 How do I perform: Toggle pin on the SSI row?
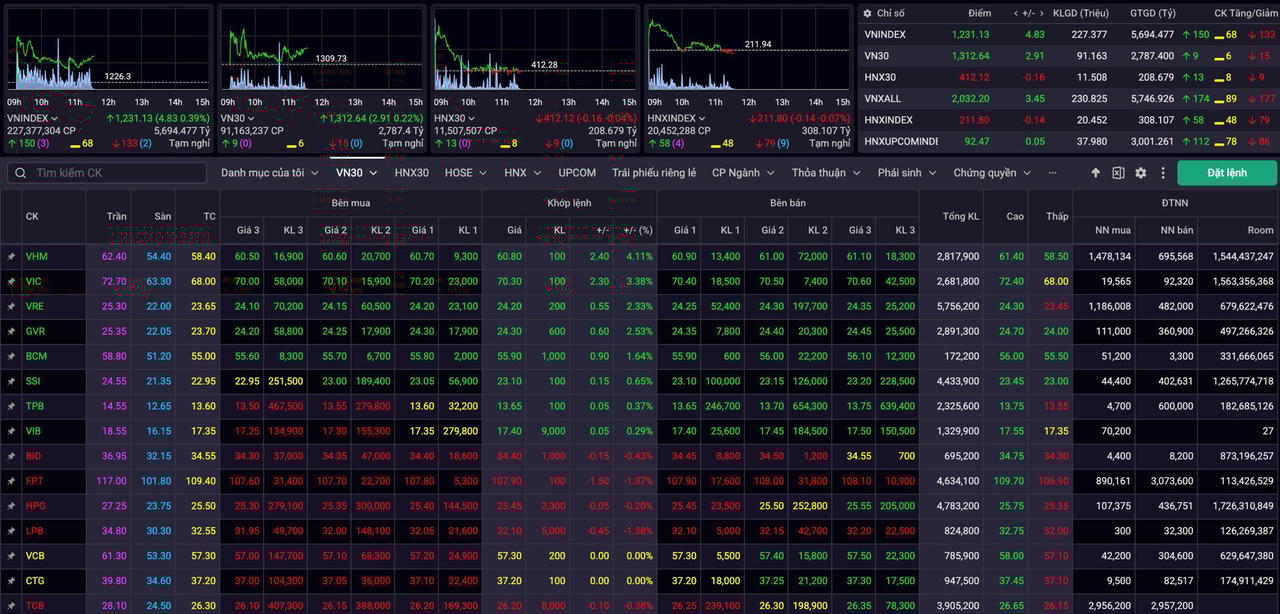coord(11,381)
